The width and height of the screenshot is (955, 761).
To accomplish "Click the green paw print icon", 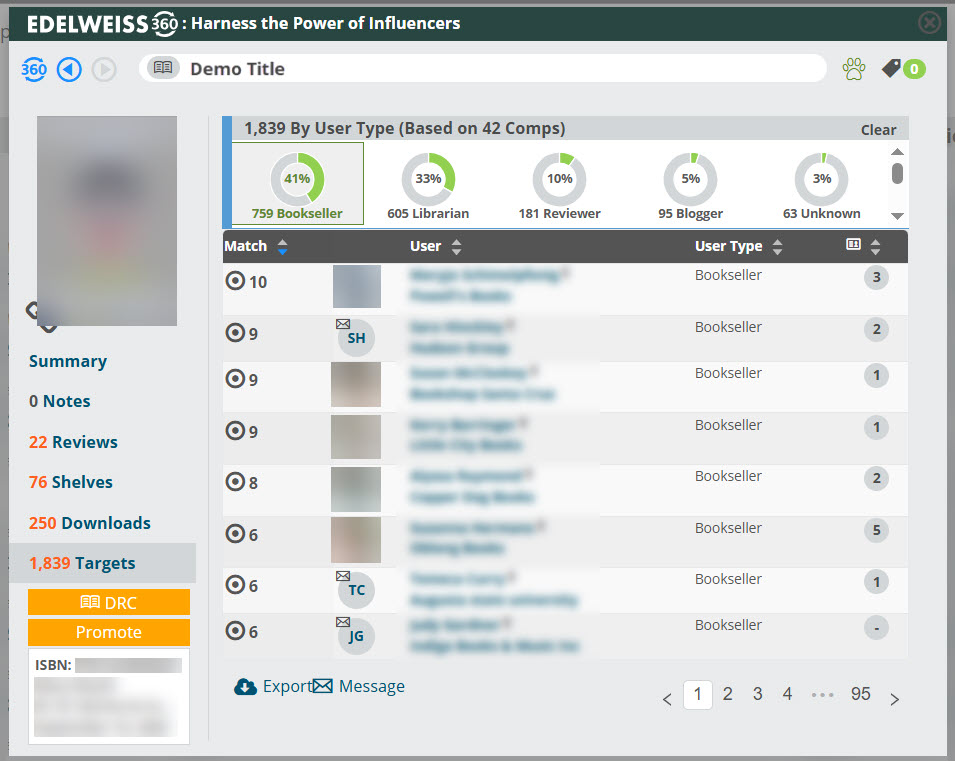I will (854, 69).
